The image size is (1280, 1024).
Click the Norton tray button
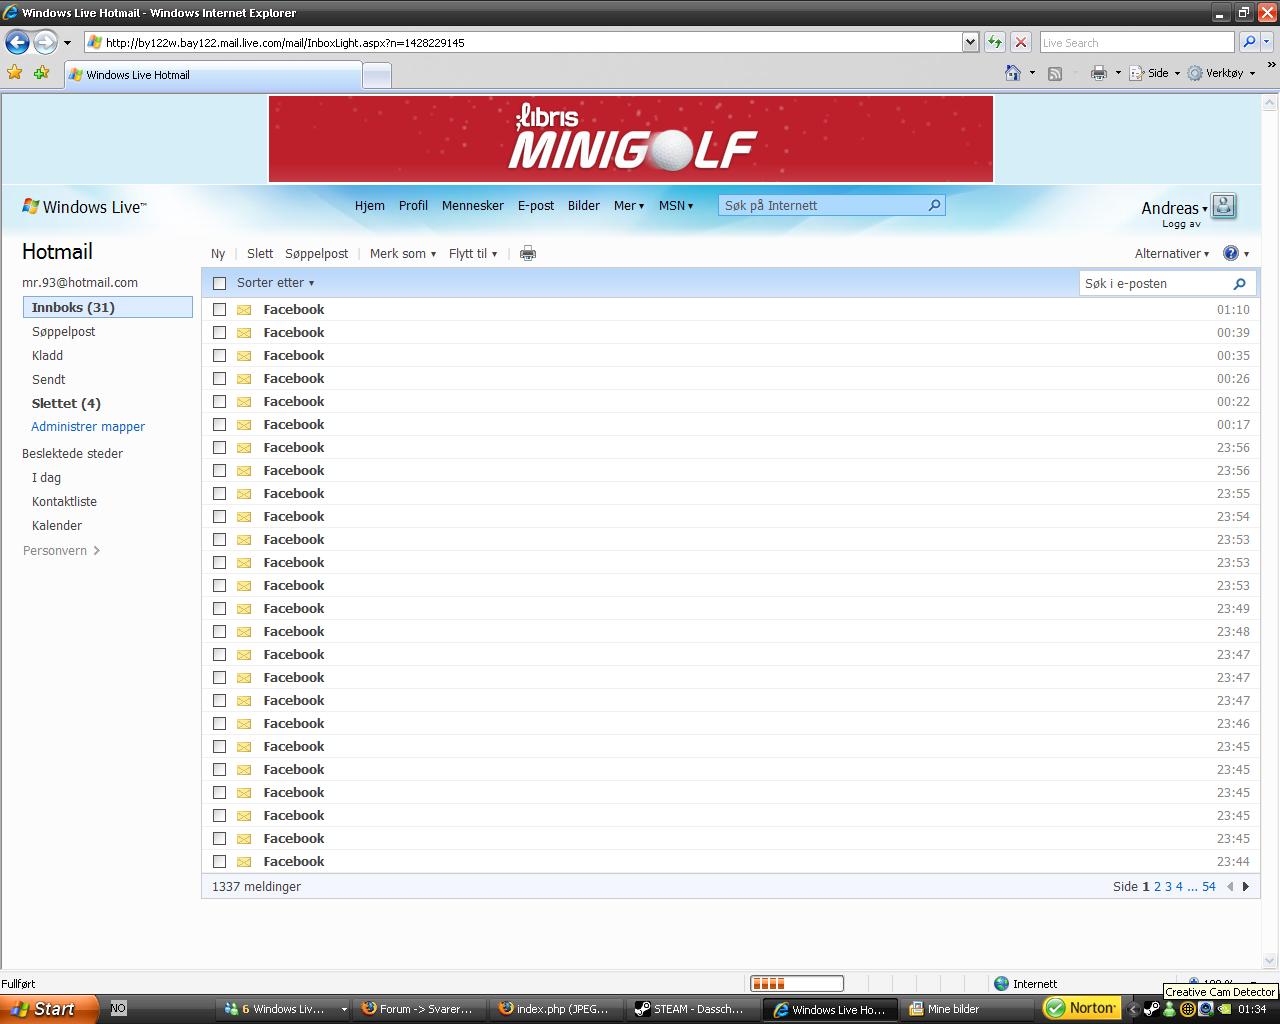point(1081,1008)
